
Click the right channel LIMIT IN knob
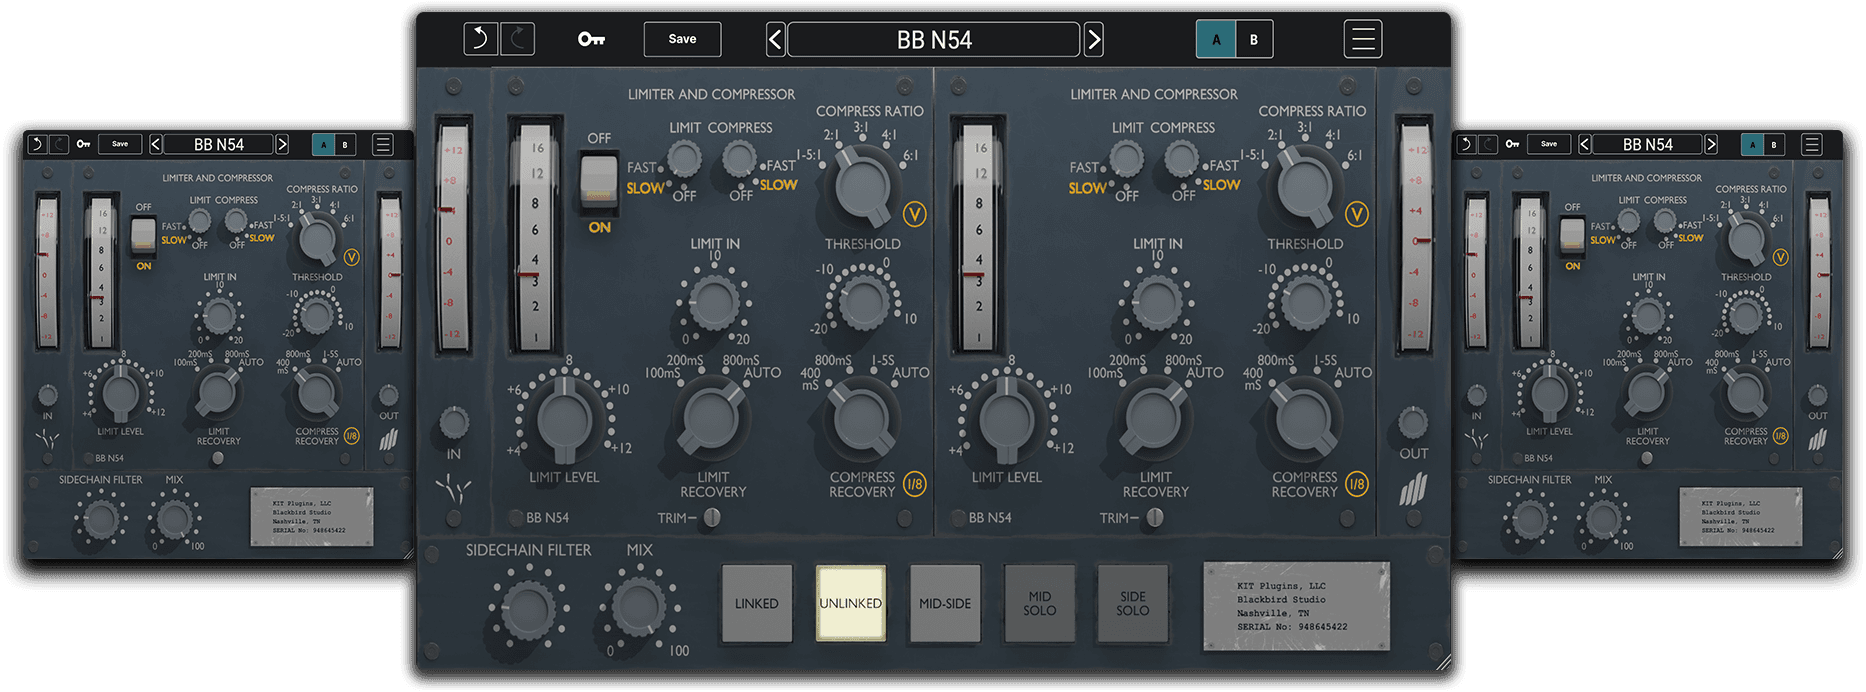tap(1157, 303)
